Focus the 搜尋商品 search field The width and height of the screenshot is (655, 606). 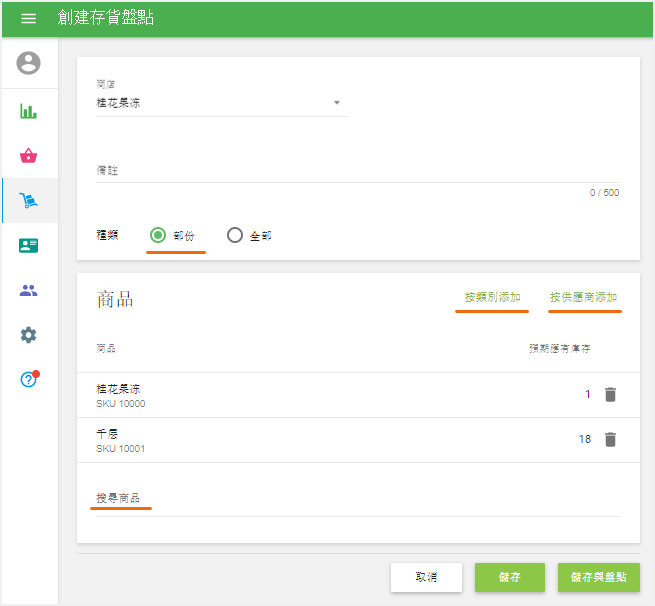tap(356, 499)
